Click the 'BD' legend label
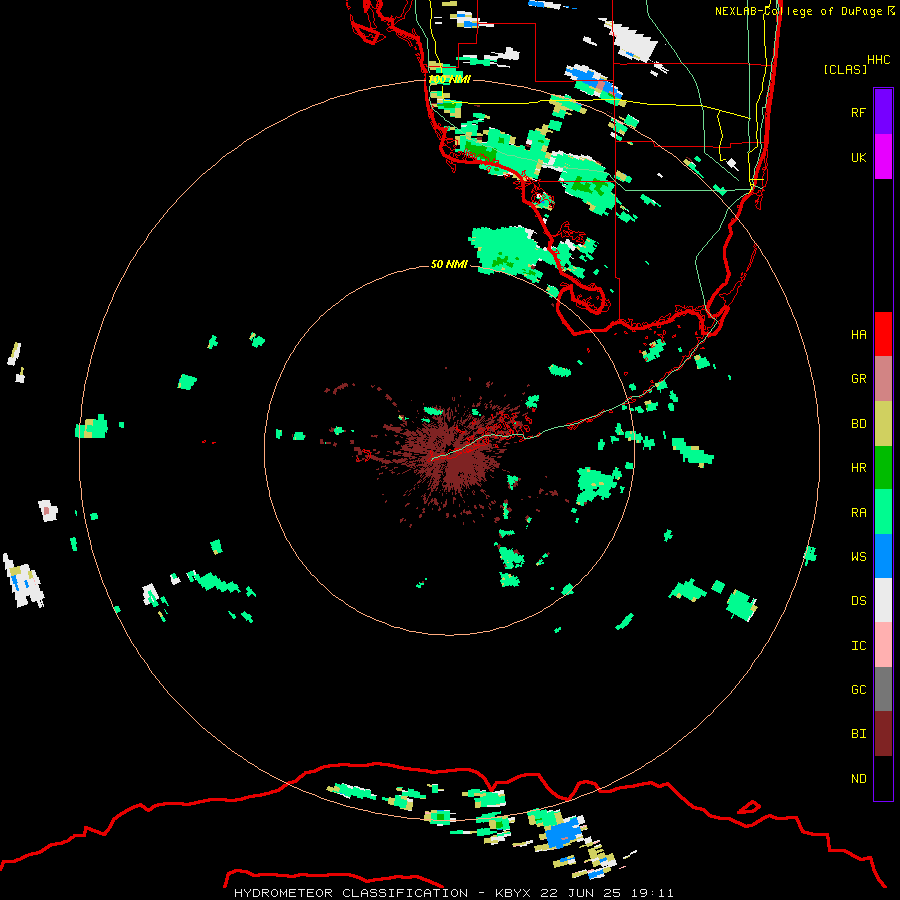 click(x=858, y=424)
